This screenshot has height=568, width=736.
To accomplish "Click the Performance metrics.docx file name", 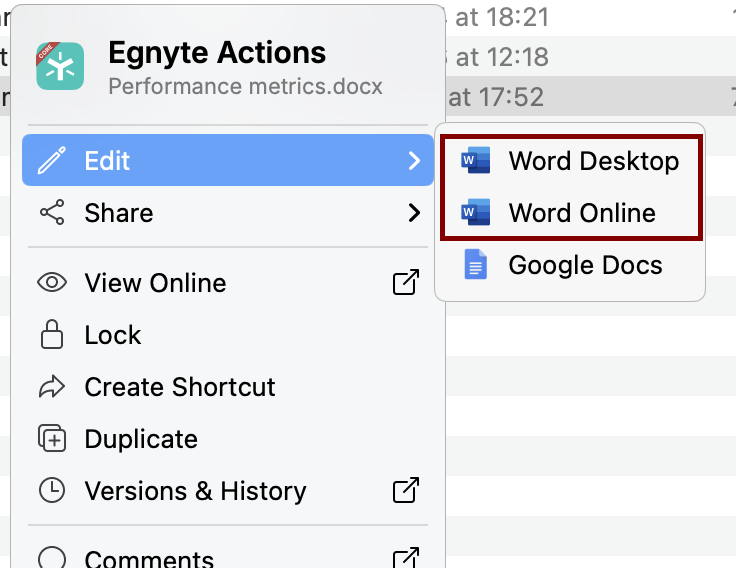I will pos(245,86).
